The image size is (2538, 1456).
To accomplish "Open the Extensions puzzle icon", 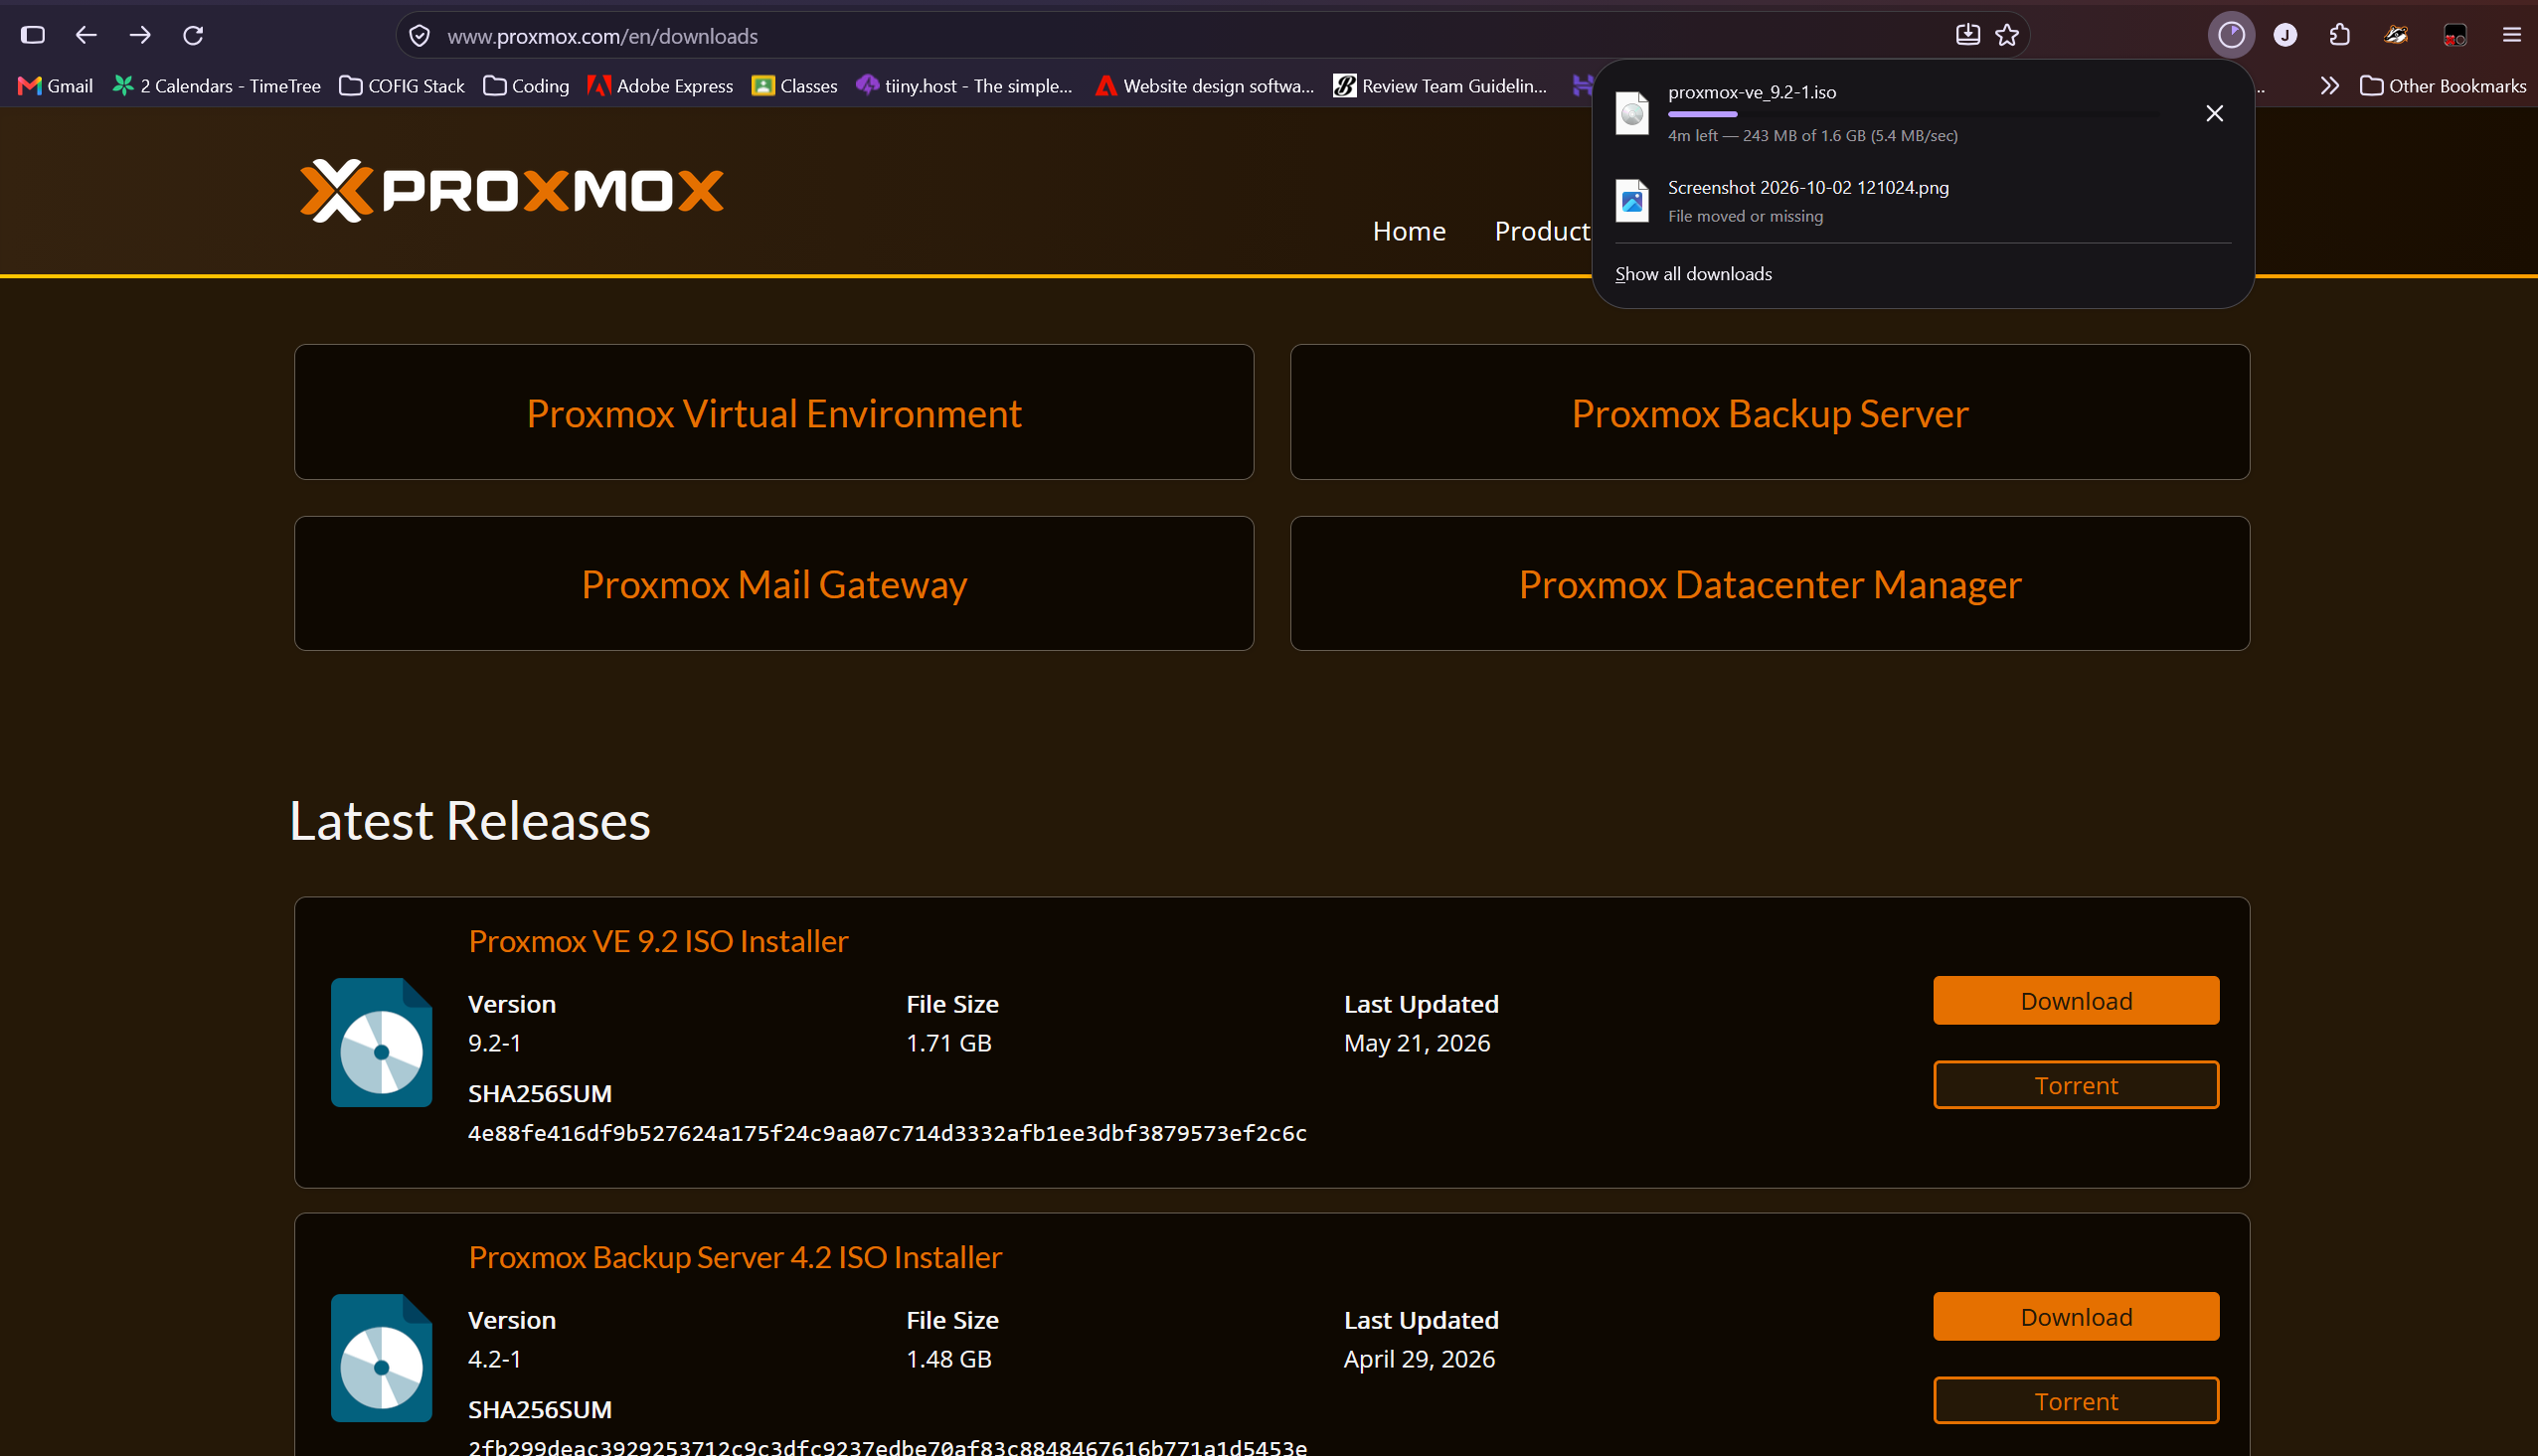I will click(x=2340, y=35).
